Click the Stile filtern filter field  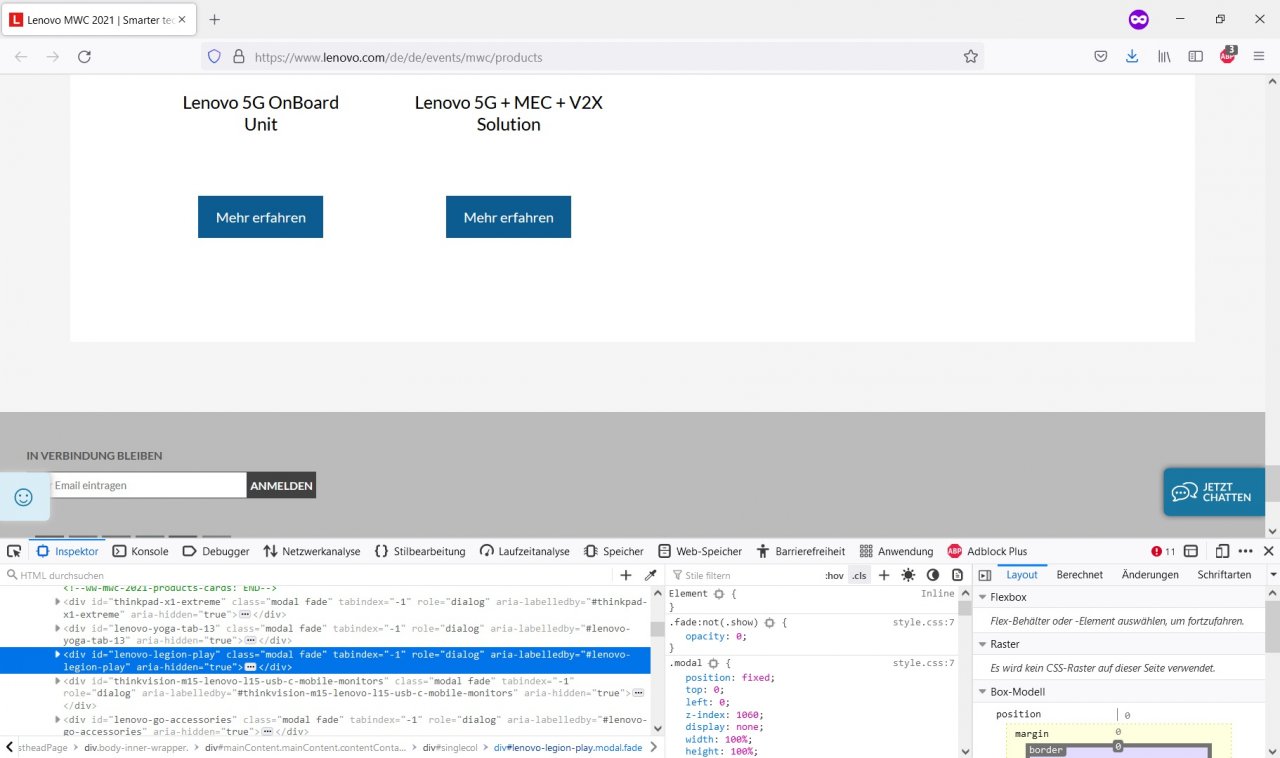coord(745,575)
